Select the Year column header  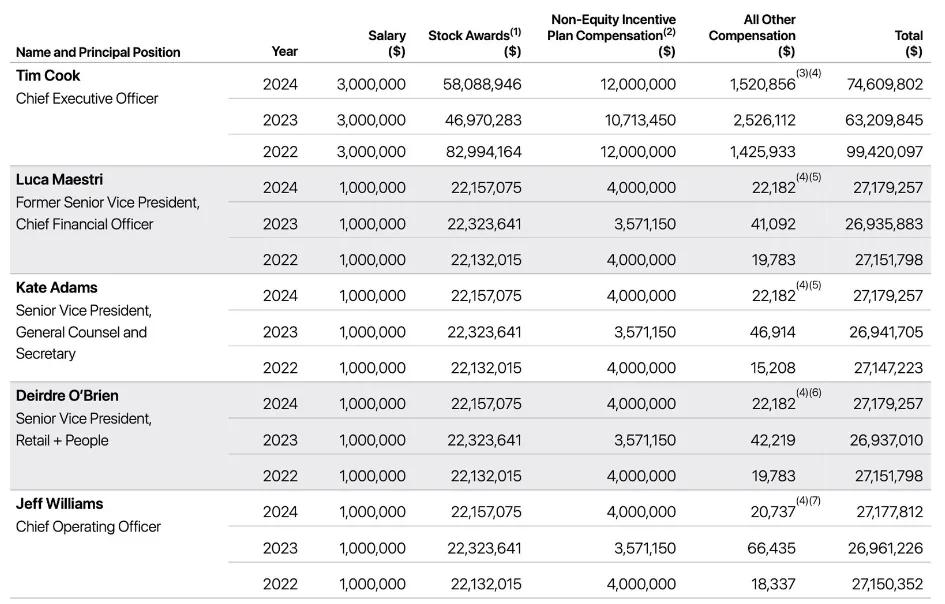pyautogui.click(x=282, y=52)
